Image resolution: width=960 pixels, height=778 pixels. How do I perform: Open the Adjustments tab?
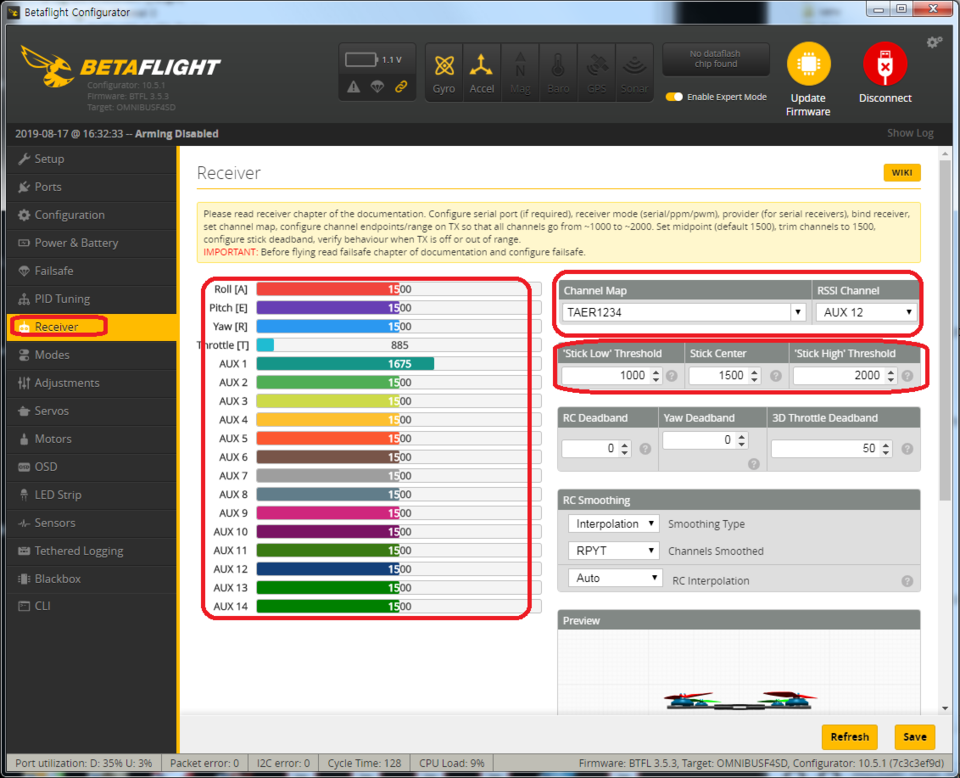coord(92,383)
